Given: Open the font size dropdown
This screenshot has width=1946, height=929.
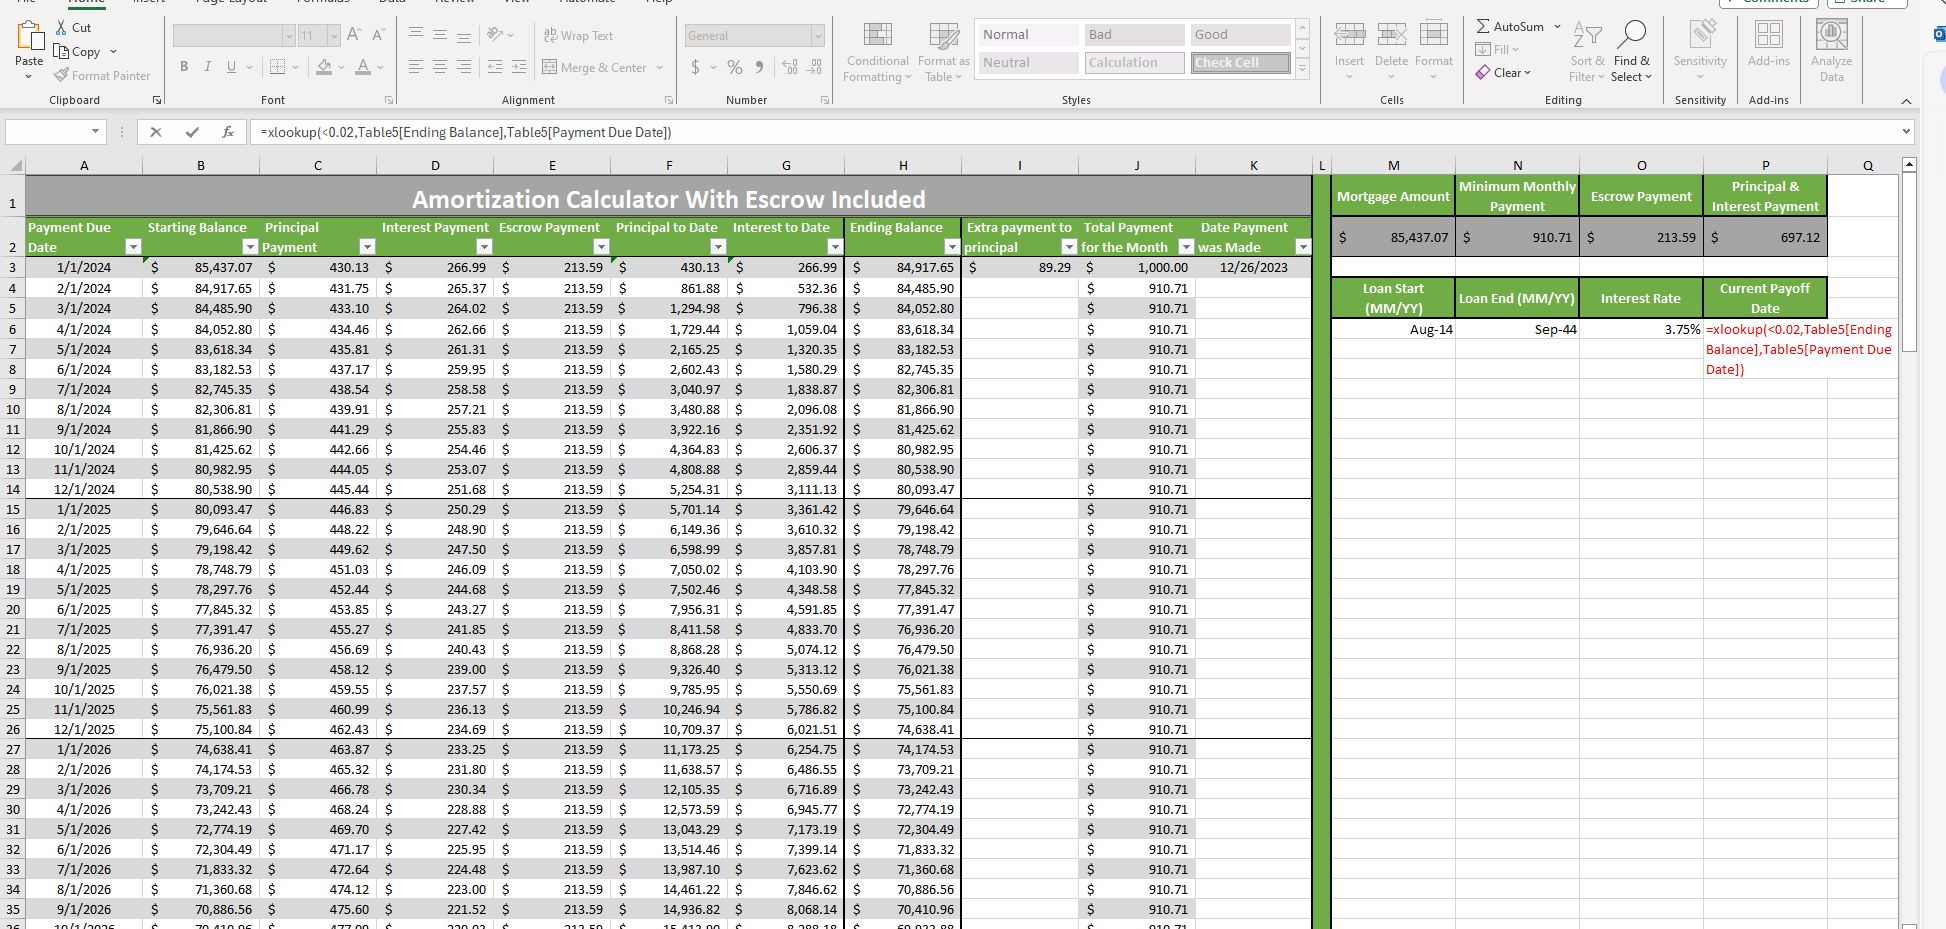Looking at the screenshot, I should (334, 36).
